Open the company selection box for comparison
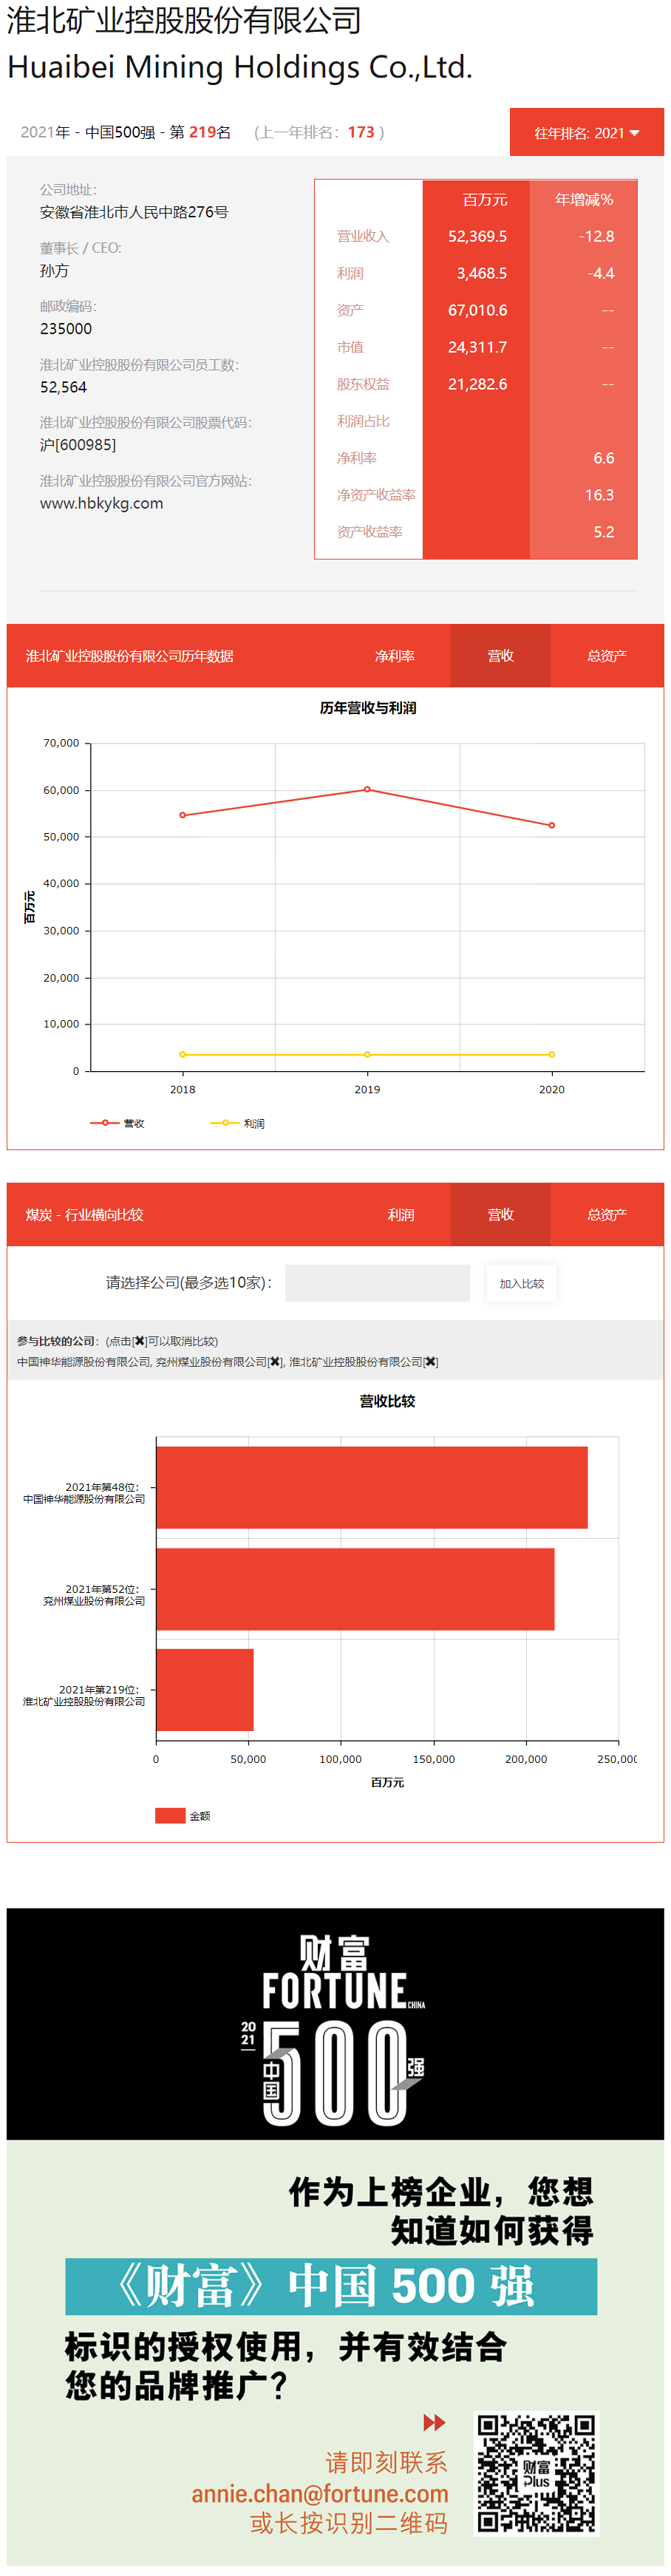 point(377,1282)
